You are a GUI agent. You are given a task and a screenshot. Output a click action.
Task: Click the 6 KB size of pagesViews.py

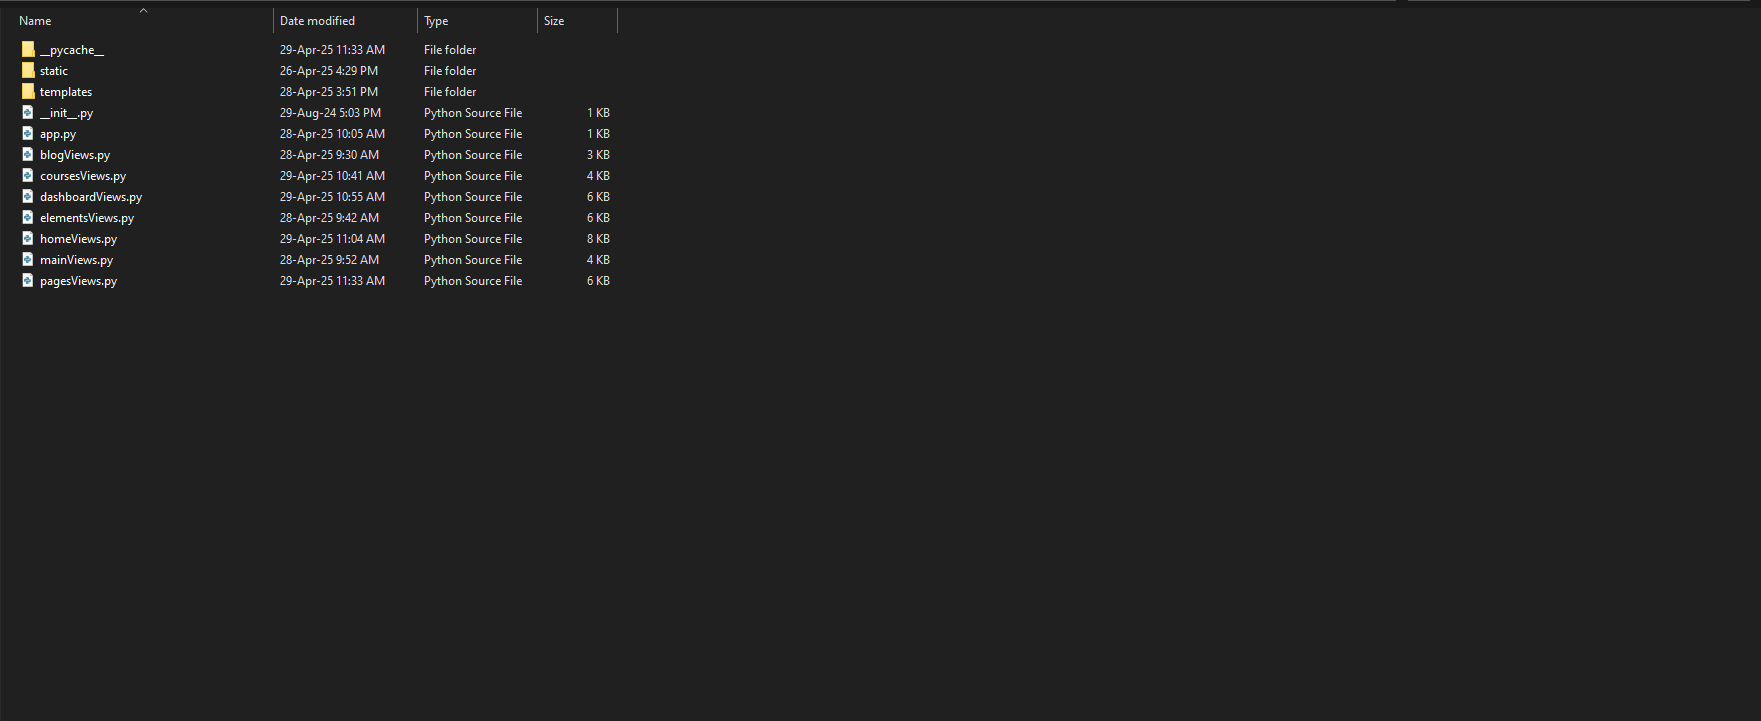(x=598, y=281)
